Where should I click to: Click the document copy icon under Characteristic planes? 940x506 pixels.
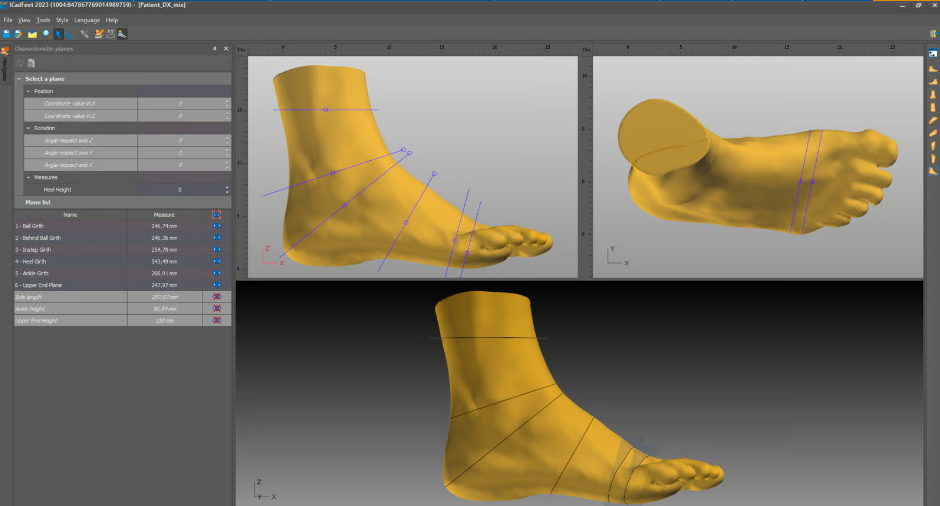coord(31,63)
